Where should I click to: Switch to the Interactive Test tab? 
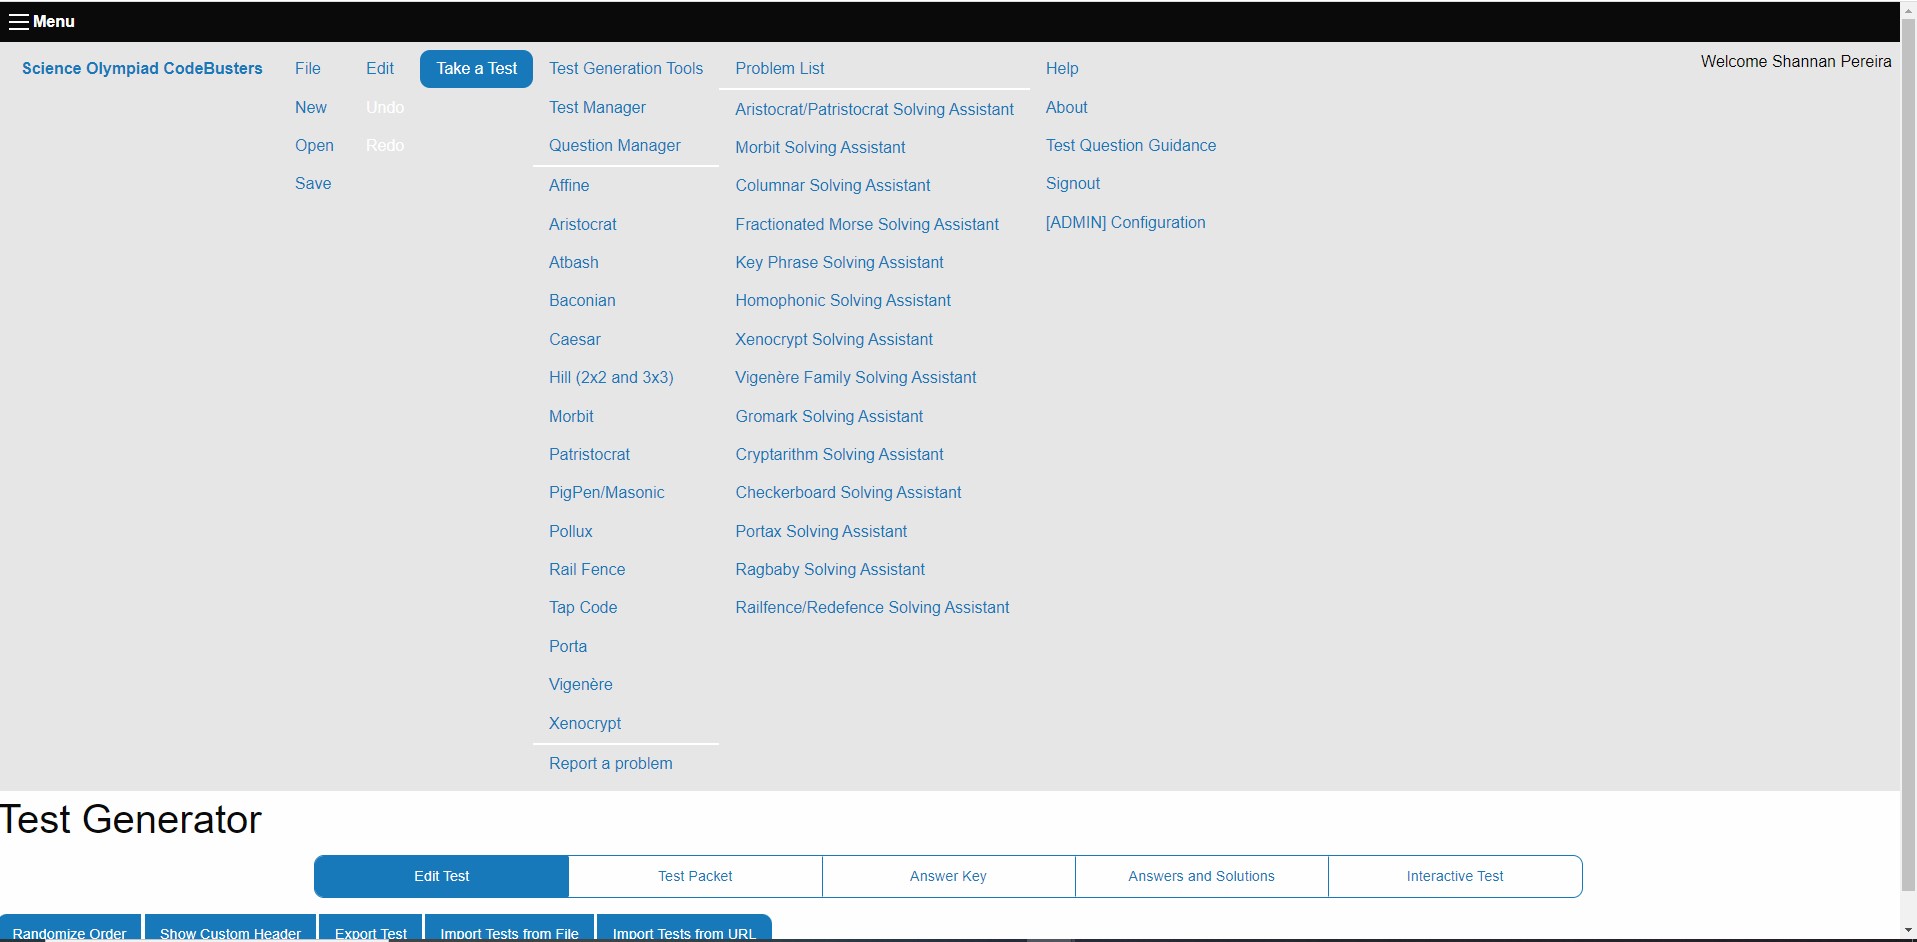click(1454, 876)
